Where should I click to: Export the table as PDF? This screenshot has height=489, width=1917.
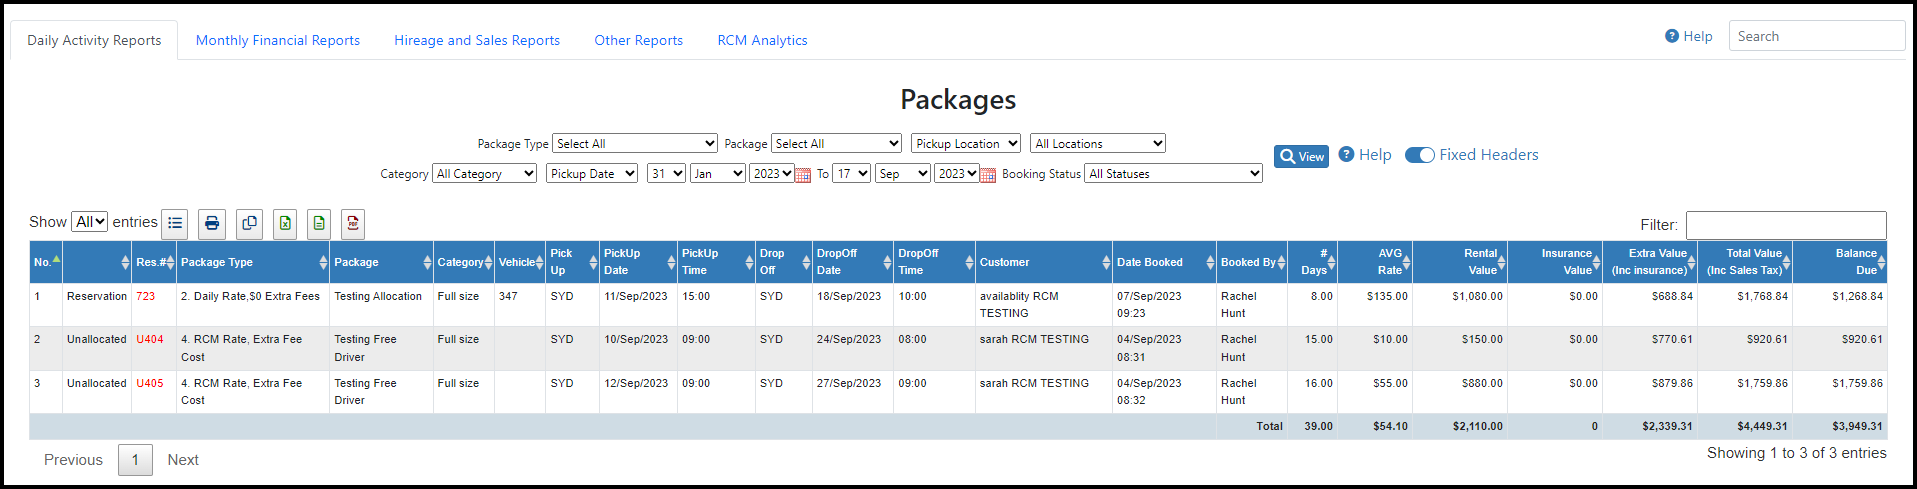(x=353, y=223)
